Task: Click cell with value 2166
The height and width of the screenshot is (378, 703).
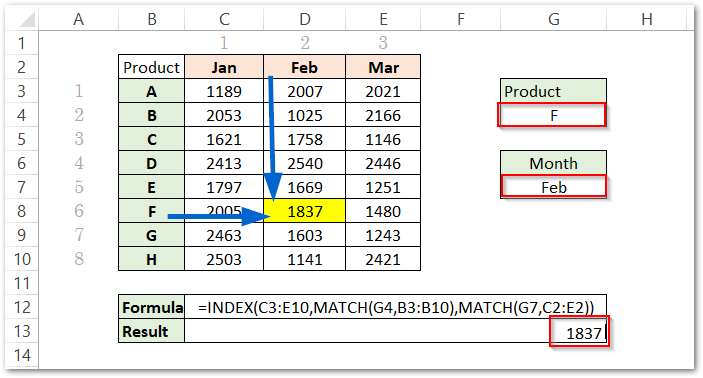Action: (383, 115)
